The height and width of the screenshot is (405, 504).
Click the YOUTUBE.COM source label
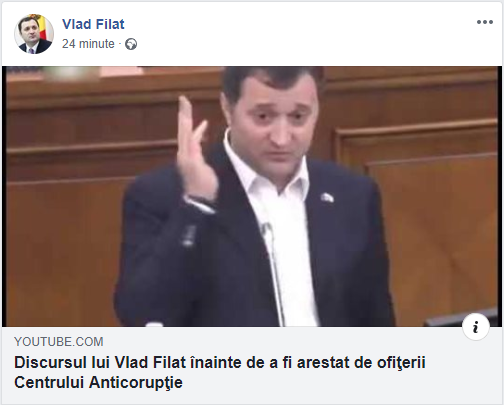click(59, 342)
